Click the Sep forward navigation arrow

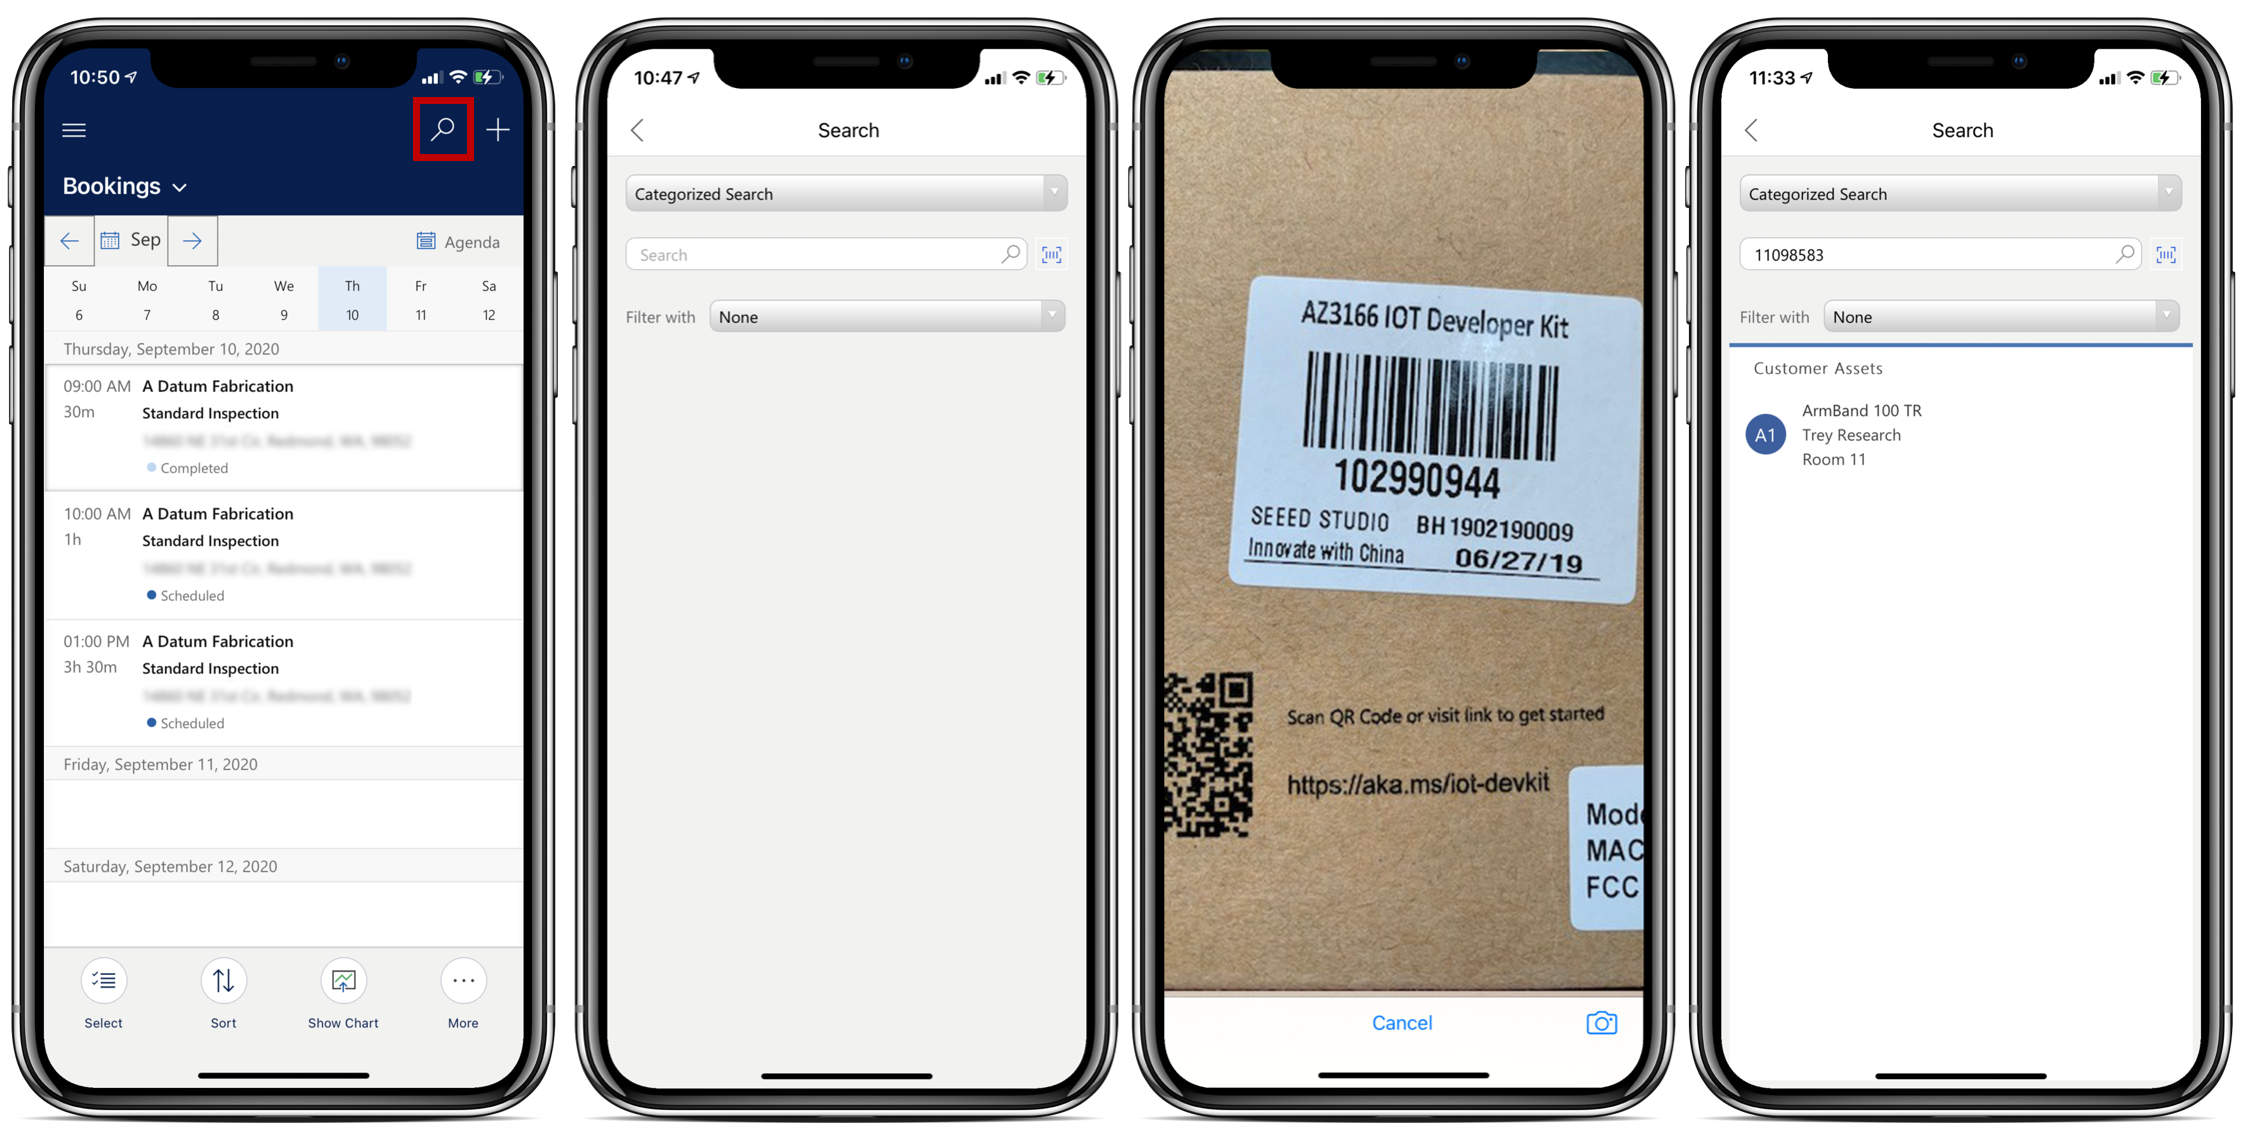coord(192,242)
